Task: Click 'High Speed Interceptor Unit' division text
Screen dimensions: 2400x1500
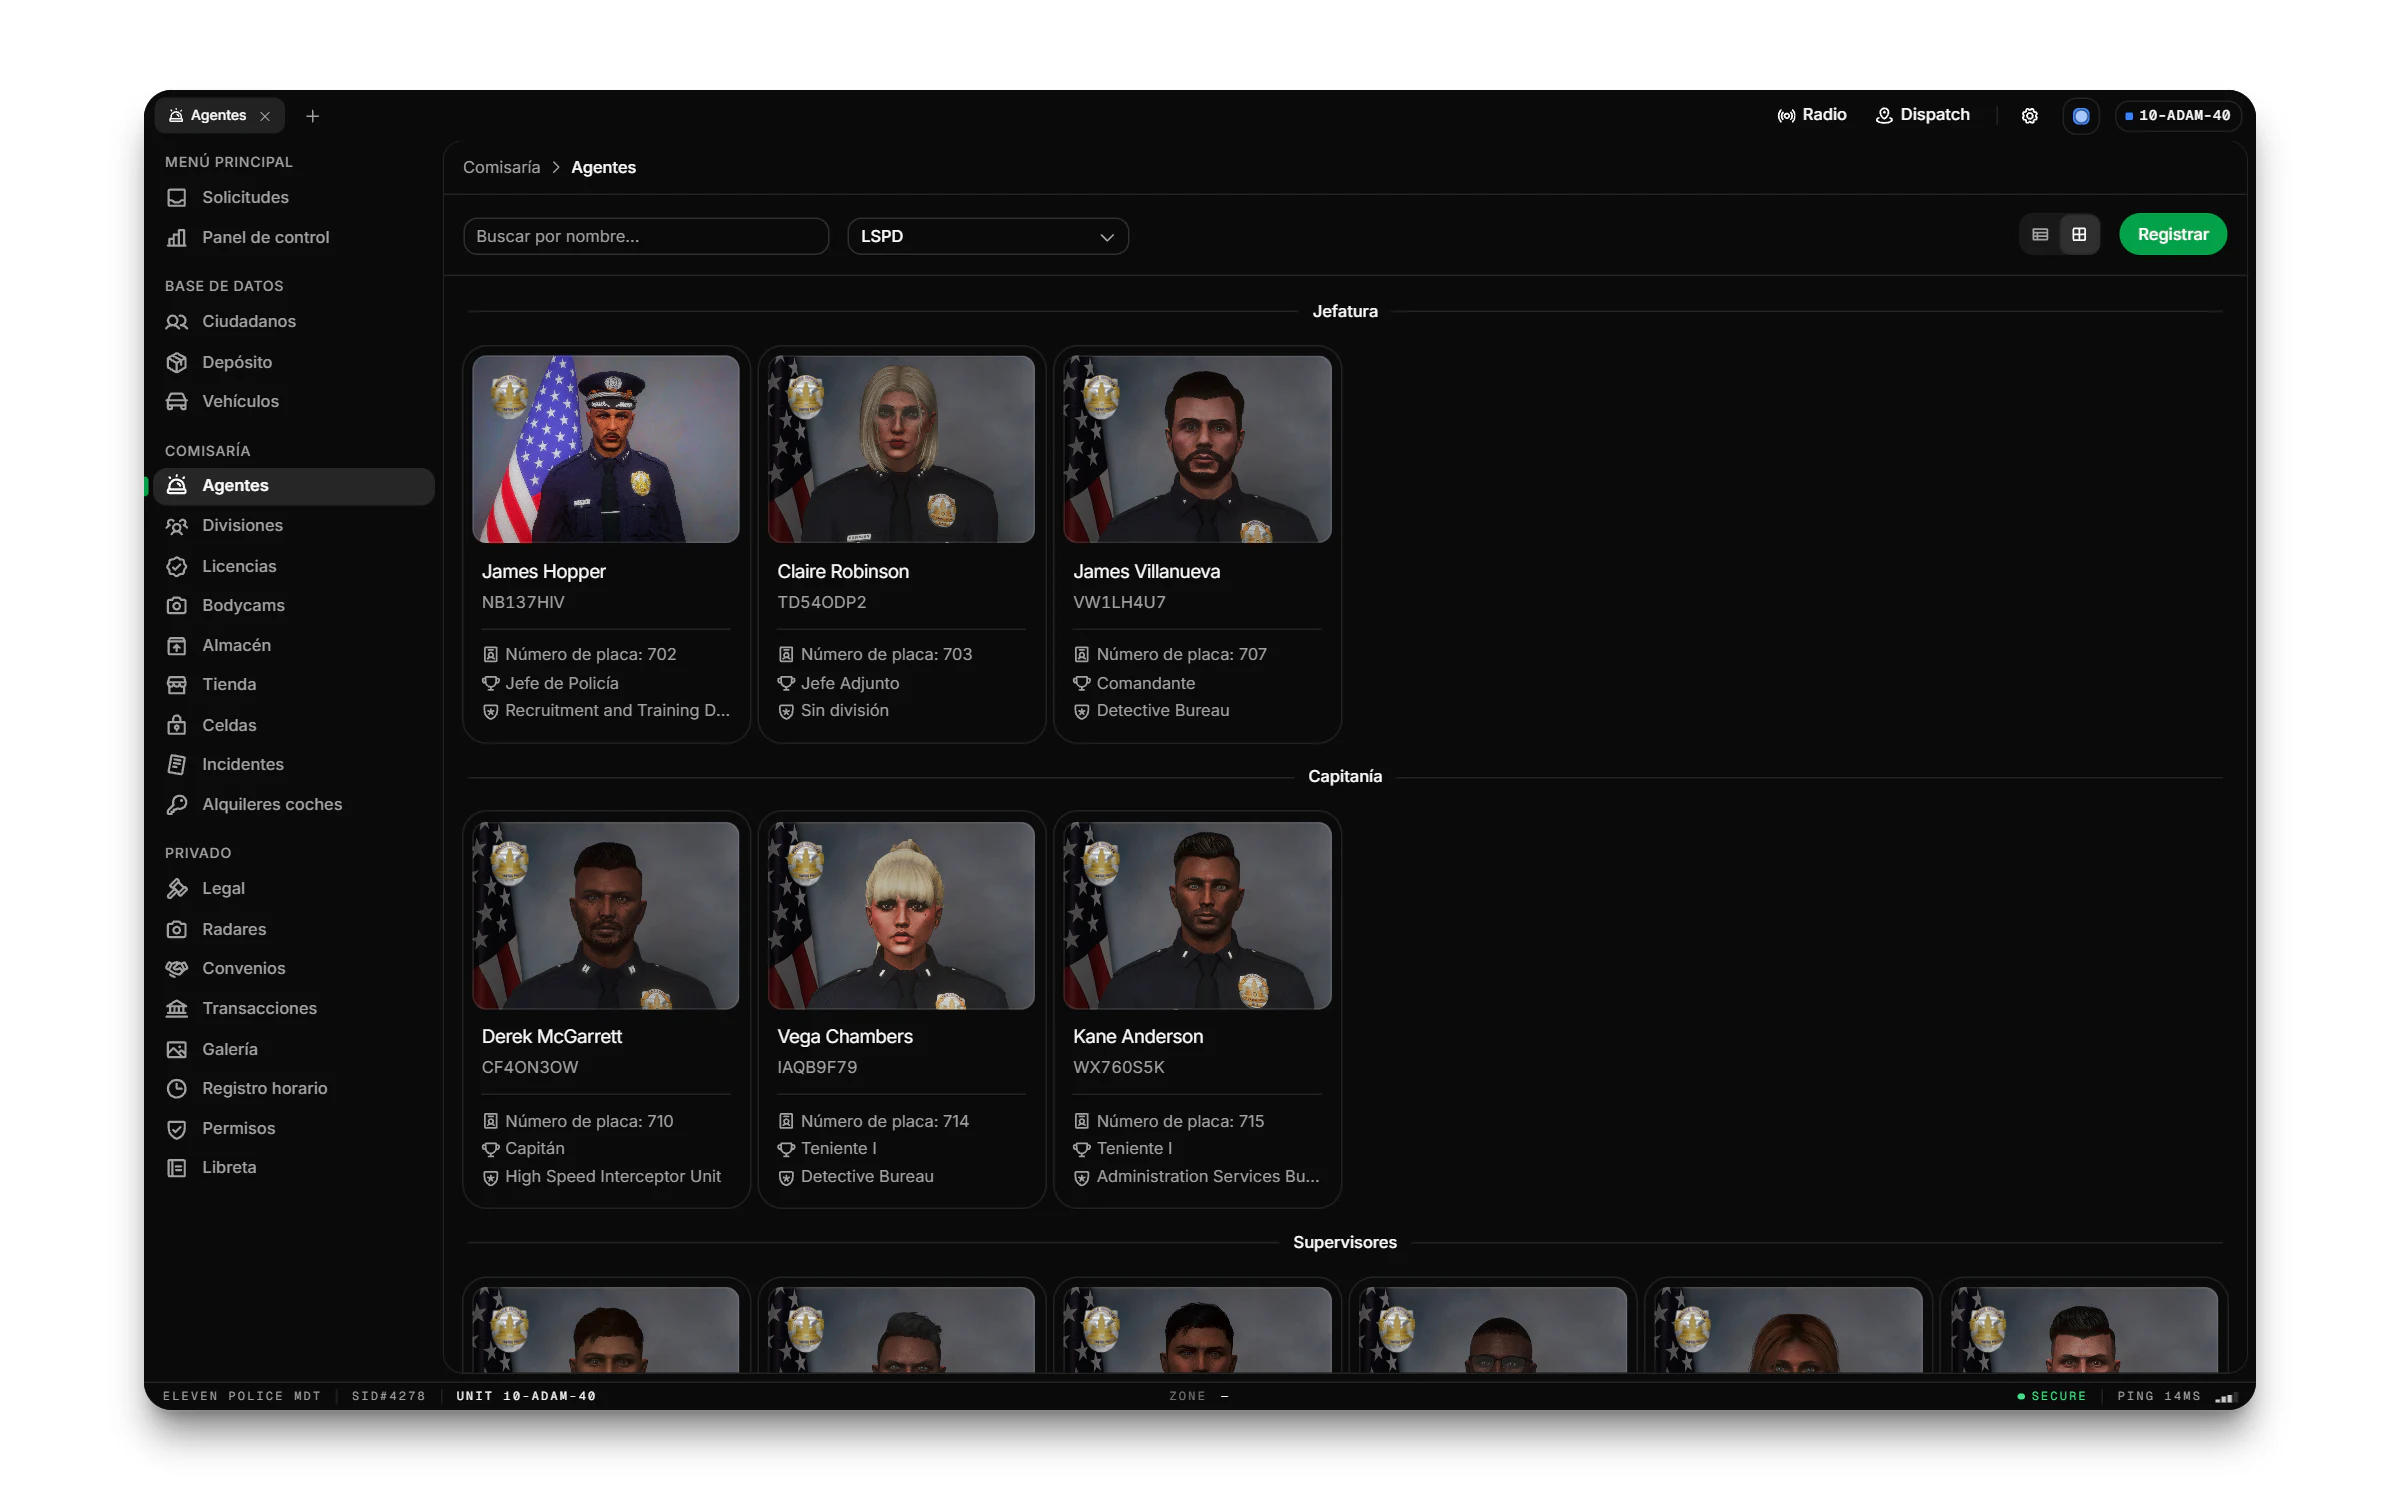Action: coord(613,1176)
